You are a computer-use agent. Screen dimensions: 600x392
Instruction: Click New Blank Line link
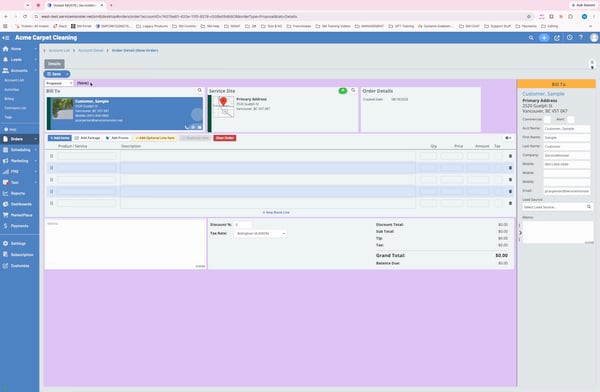pyautogui.click(x=276, y=212)
